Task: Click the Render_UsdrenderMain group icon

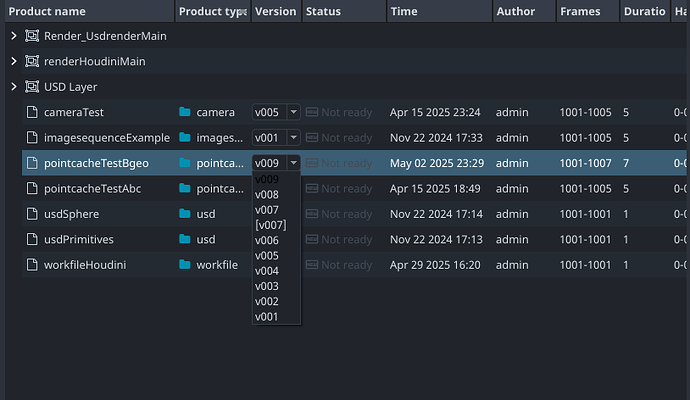Action: click(32, 36)
